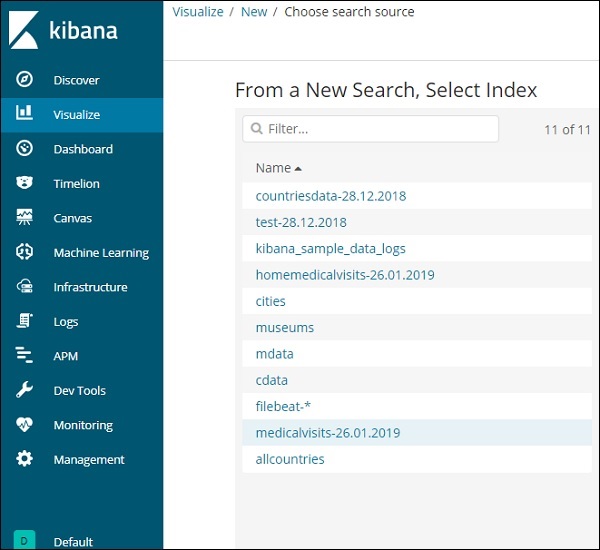
Task: Open the Dashboard icon in sidebar
Action: coord(25,149)
